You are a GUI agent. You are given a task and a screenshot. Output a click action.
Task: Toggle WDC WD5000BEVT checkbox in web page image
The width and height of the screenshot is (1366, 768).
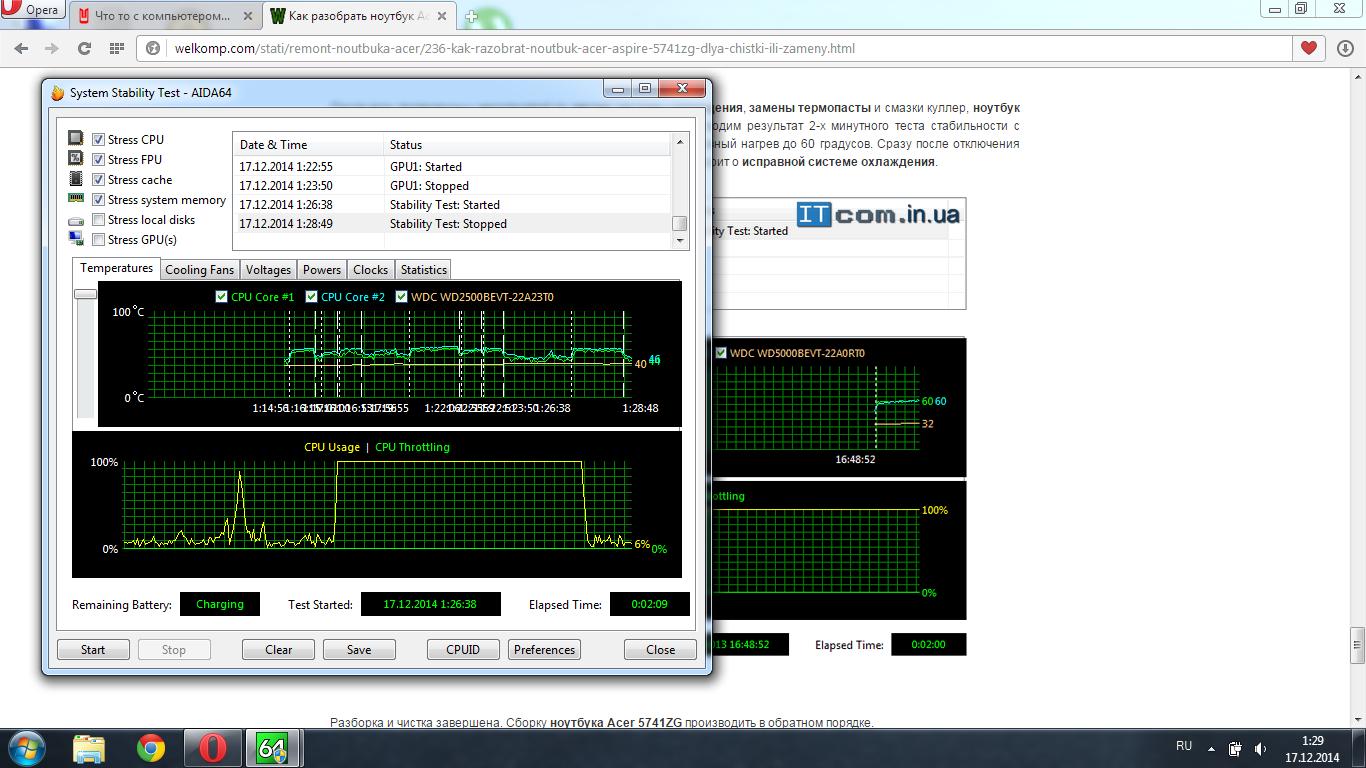[x=722, y=353]
